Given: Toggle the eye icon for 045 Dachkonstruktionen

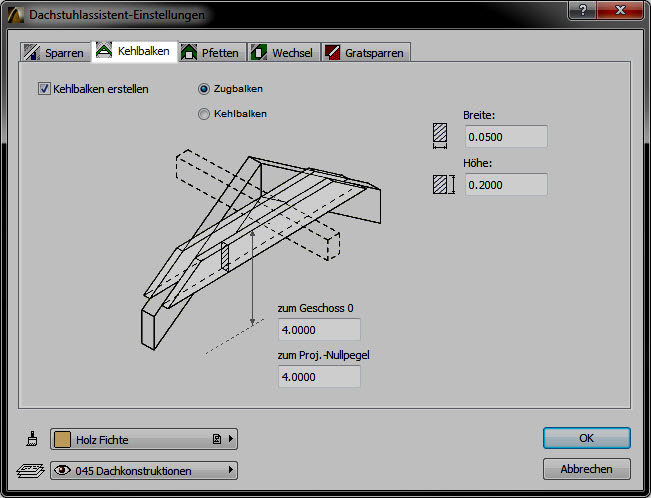Looking at the screenshot, I should click(x=62, y=470).
